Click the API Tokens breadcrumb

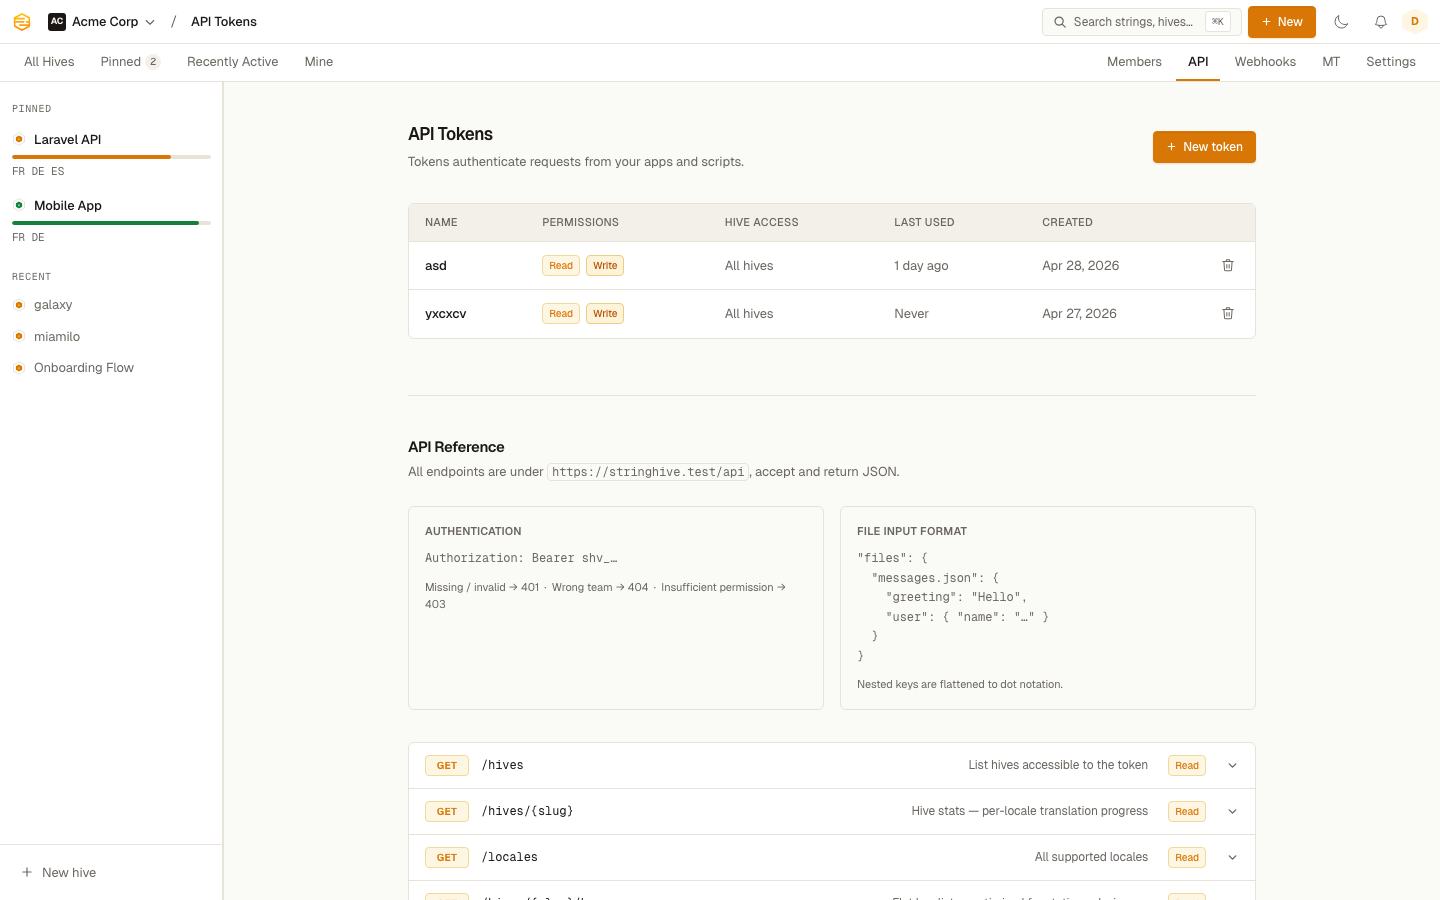pyautogui.click(x=224, y=22)
